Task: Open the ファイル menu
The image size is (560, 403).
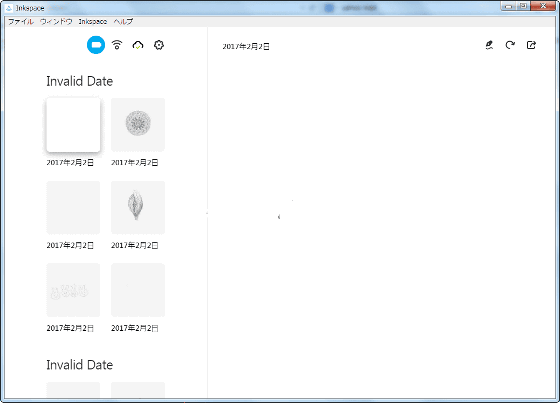Action: pyautogui.click(x=21, y=21)
